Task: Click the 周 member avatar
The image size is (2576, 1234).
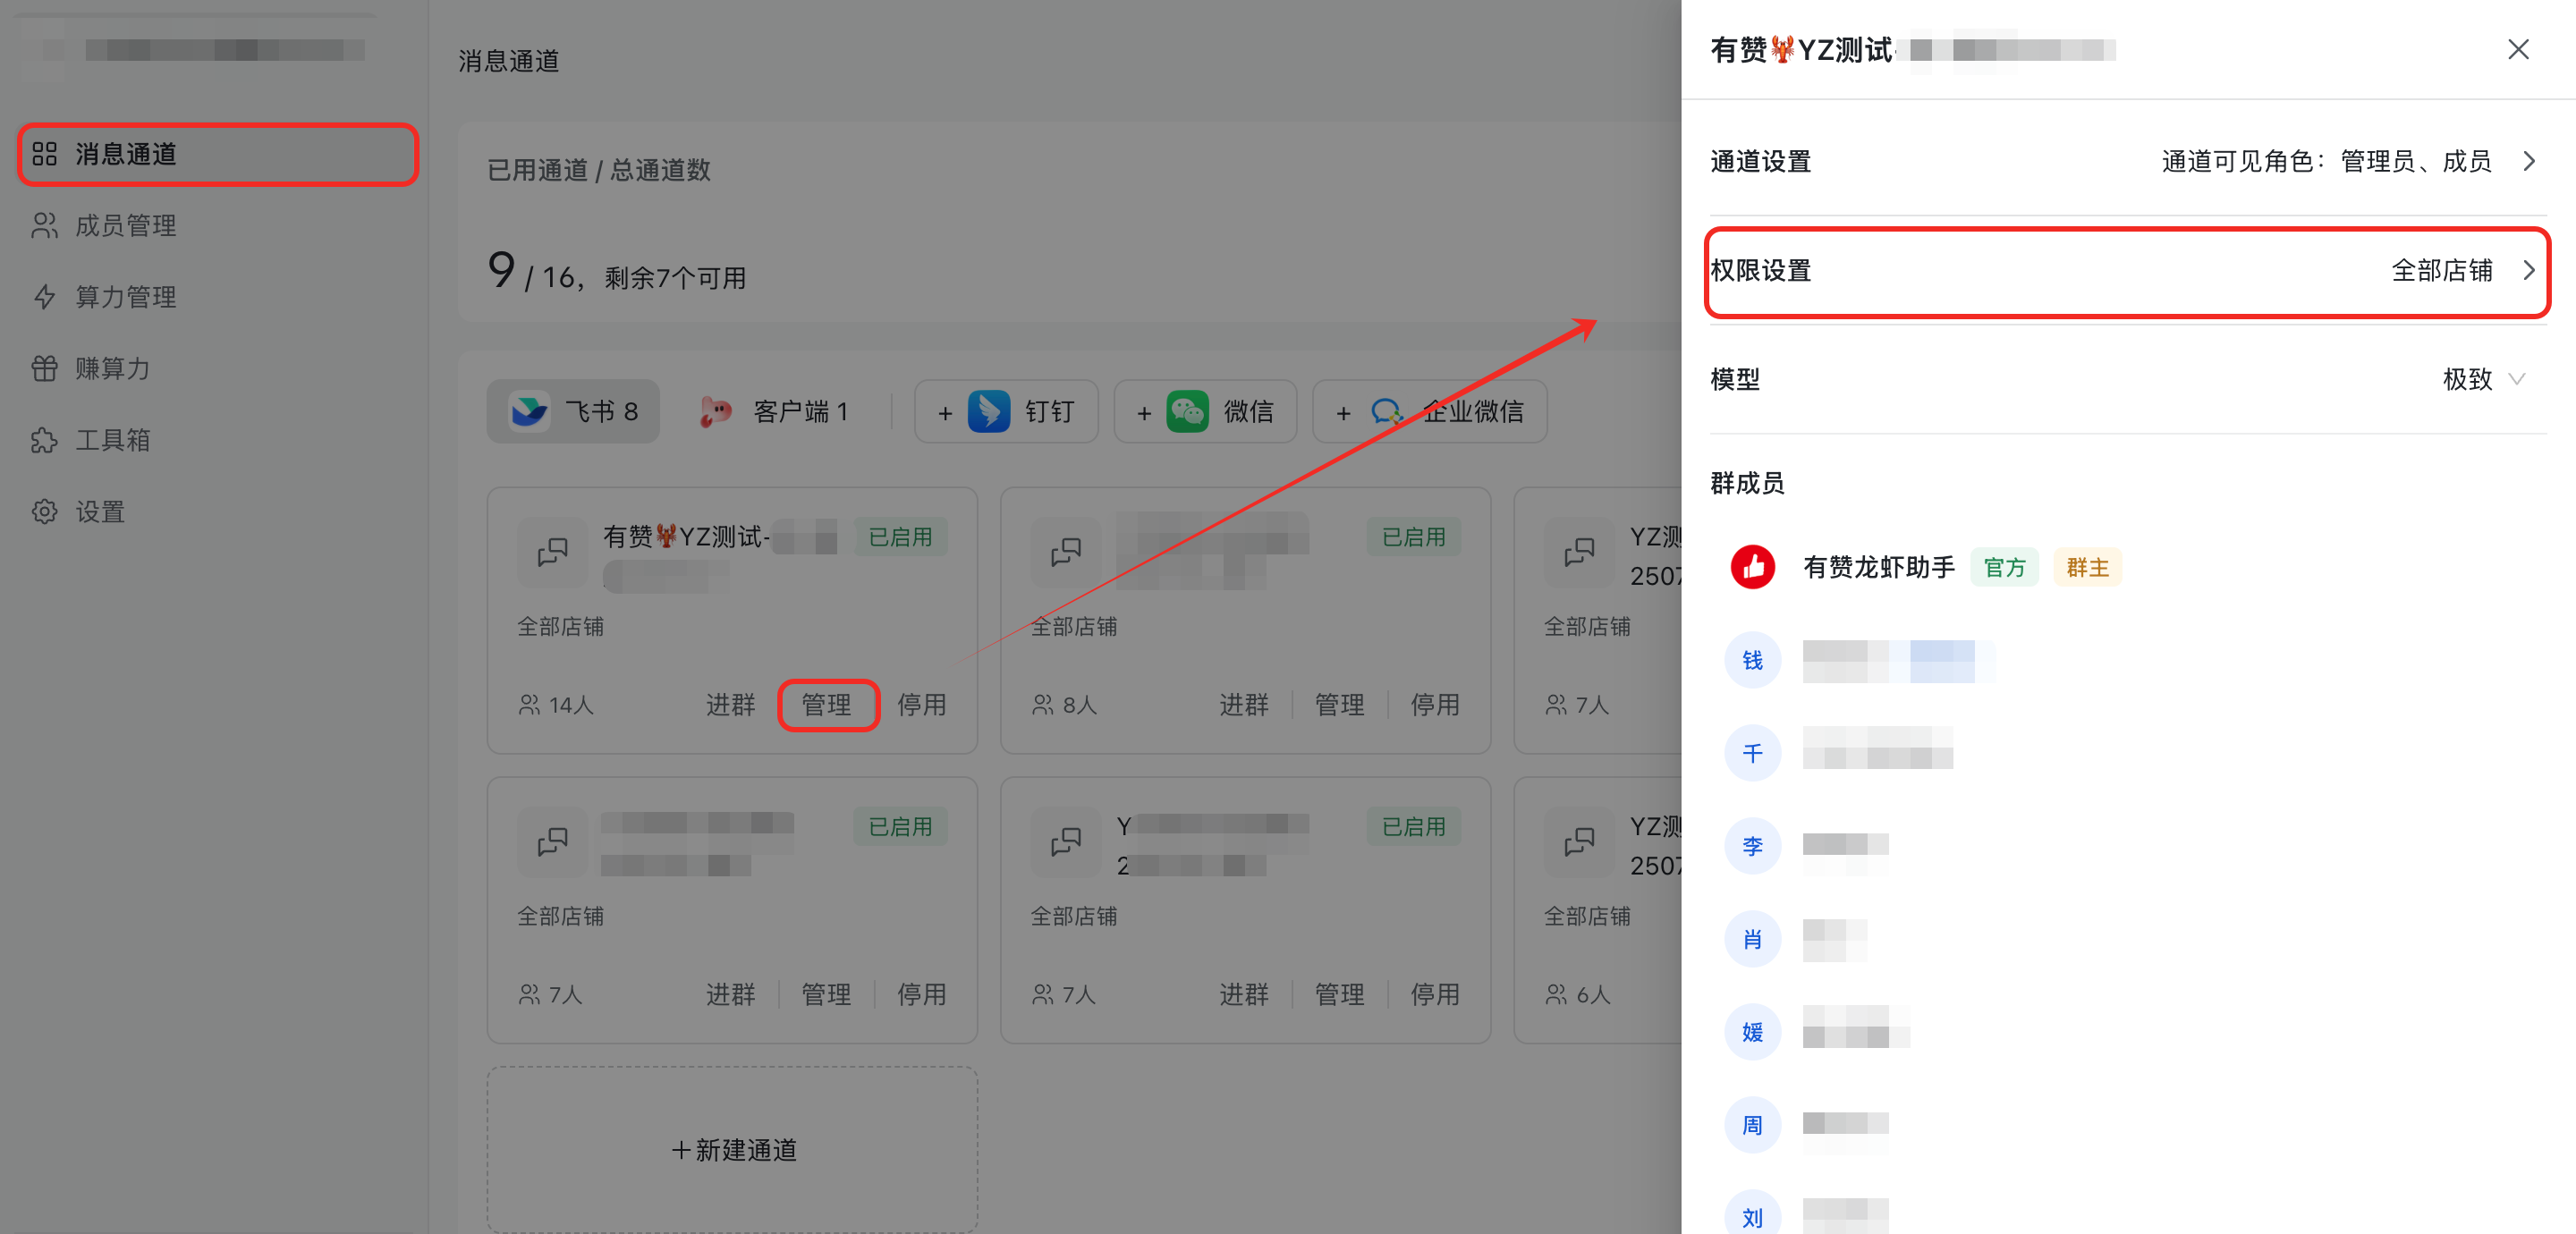Action: click(1753, 1125)
